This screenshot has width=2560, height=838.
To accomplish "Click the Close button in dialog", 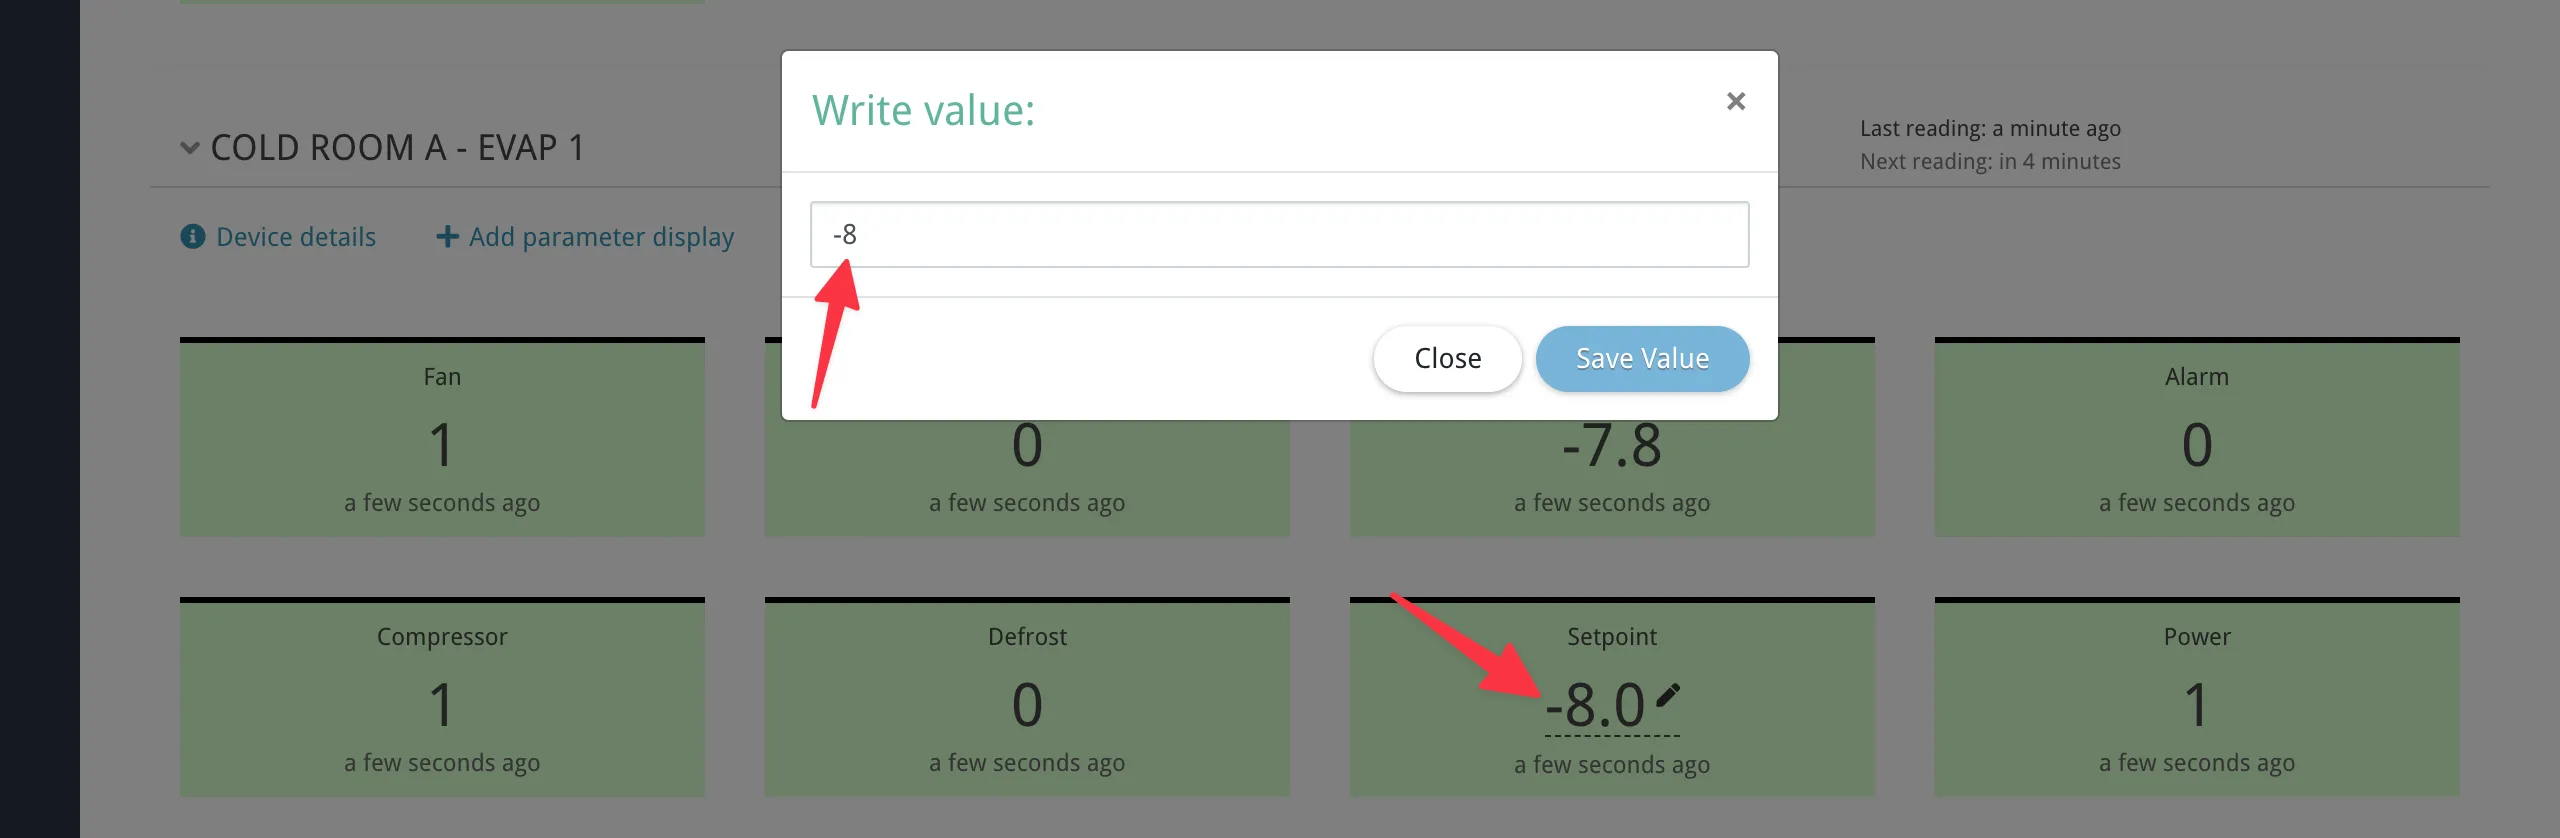I will 1447,358.
